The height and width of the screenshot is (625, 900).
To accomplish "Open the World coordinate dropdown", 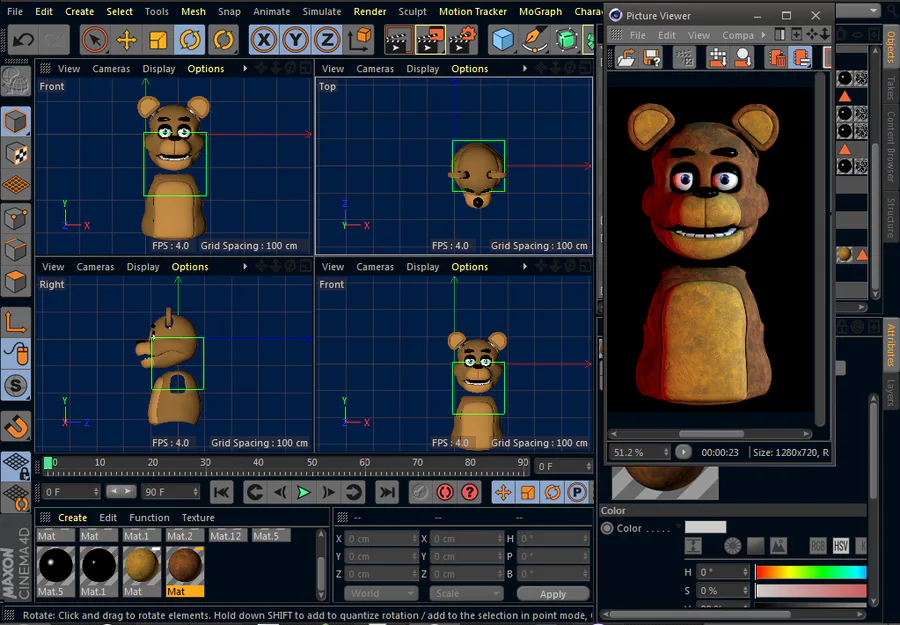I will [x=381, y=593].
